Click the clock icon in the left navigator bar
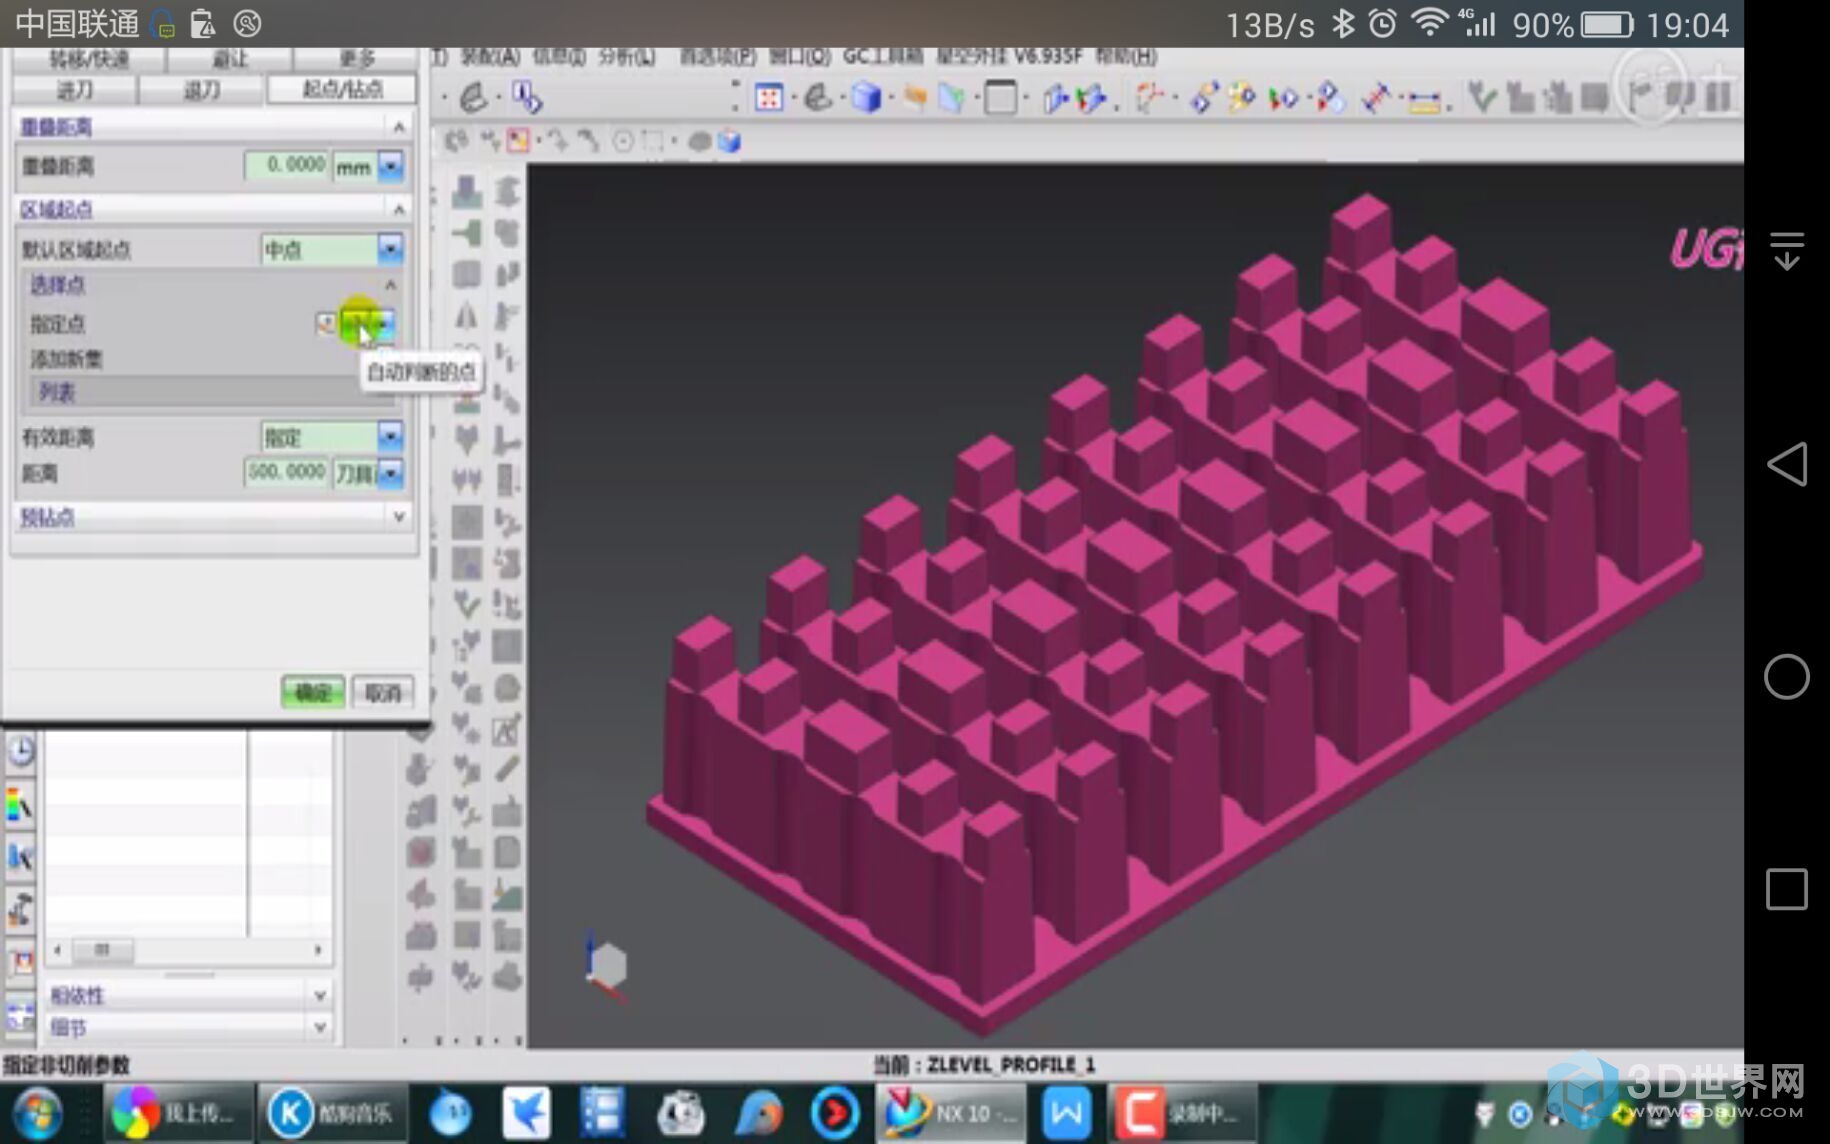The image size is (1830, 1144). click(x=21, y=750)
